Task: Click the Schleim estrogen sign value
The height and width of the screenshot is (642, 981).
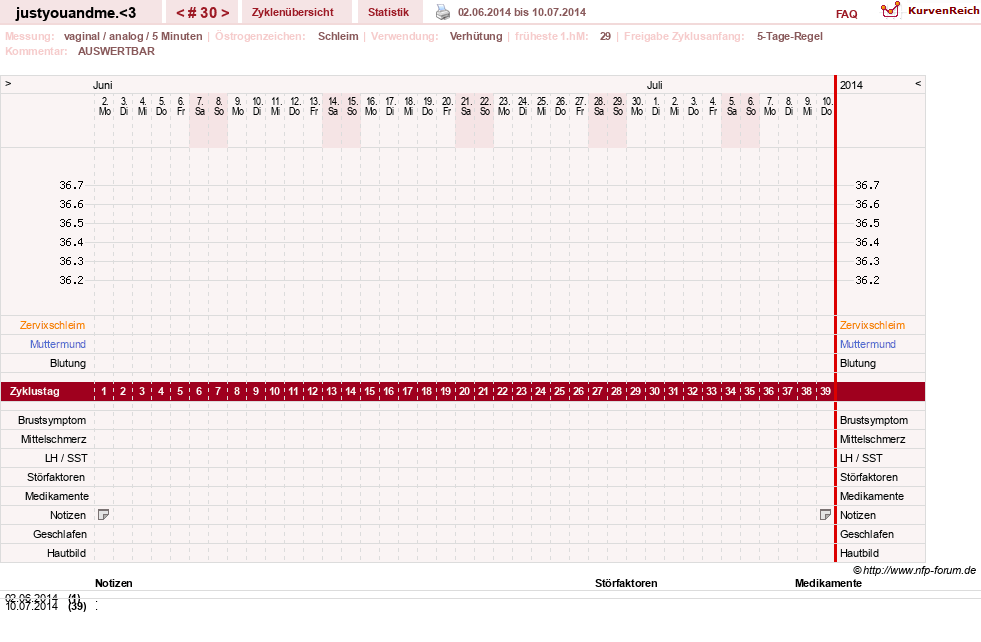Action: (x=338, y=36)
